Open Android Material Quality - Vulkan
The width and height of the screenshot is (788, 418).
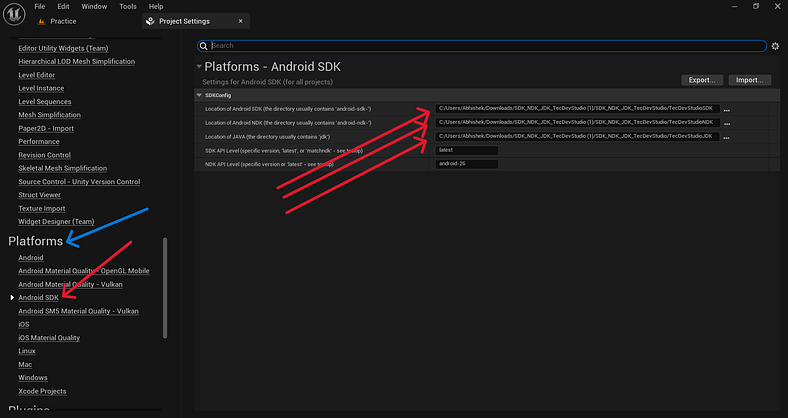pos(70,284)
